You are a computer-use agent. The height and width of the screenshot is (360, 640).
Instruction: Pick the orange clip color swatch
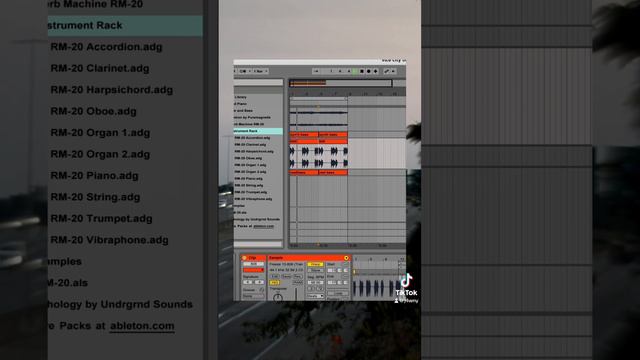[253, 270]
